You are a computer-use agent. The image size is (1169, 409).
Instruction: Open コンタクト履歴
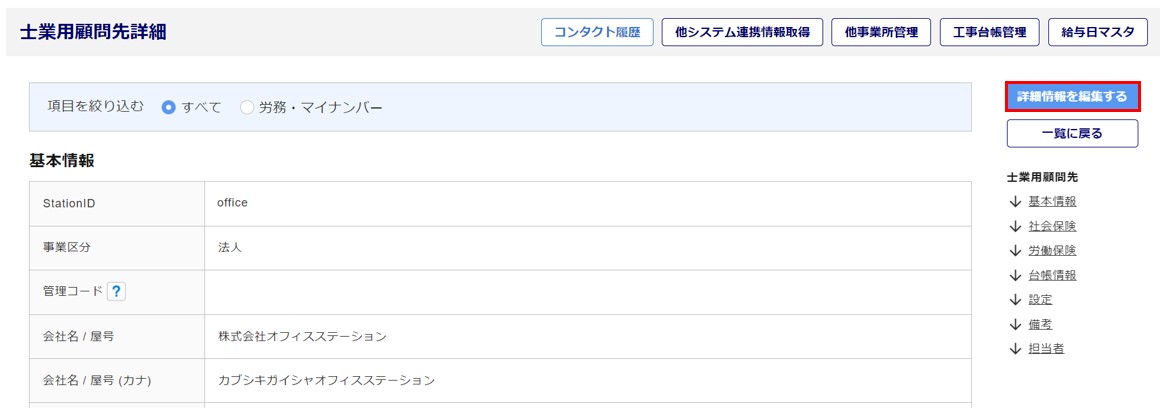point(597,32)
